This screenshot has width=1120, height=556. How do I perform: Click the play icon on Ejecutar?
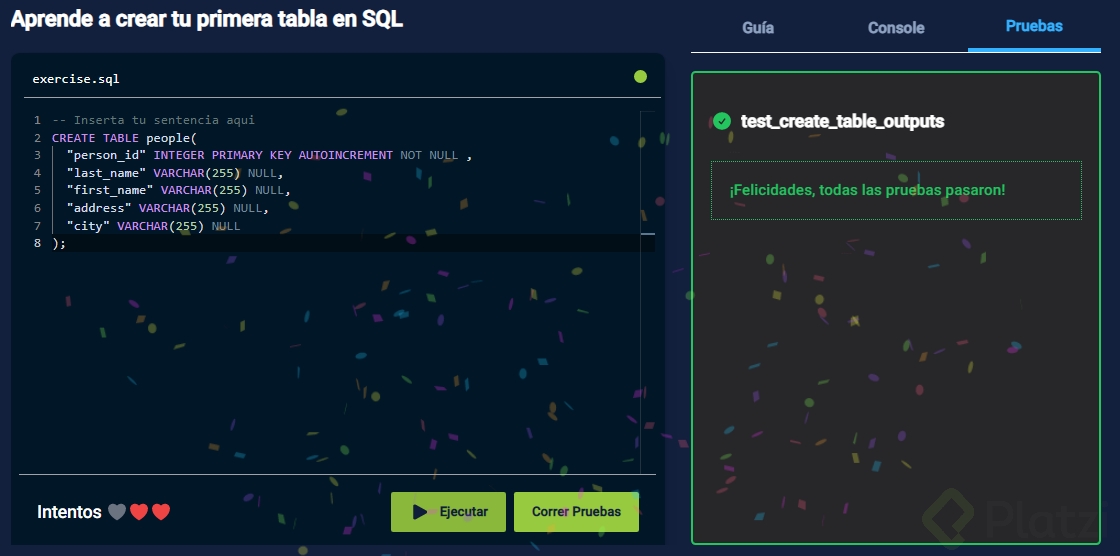tap(419, 512)
